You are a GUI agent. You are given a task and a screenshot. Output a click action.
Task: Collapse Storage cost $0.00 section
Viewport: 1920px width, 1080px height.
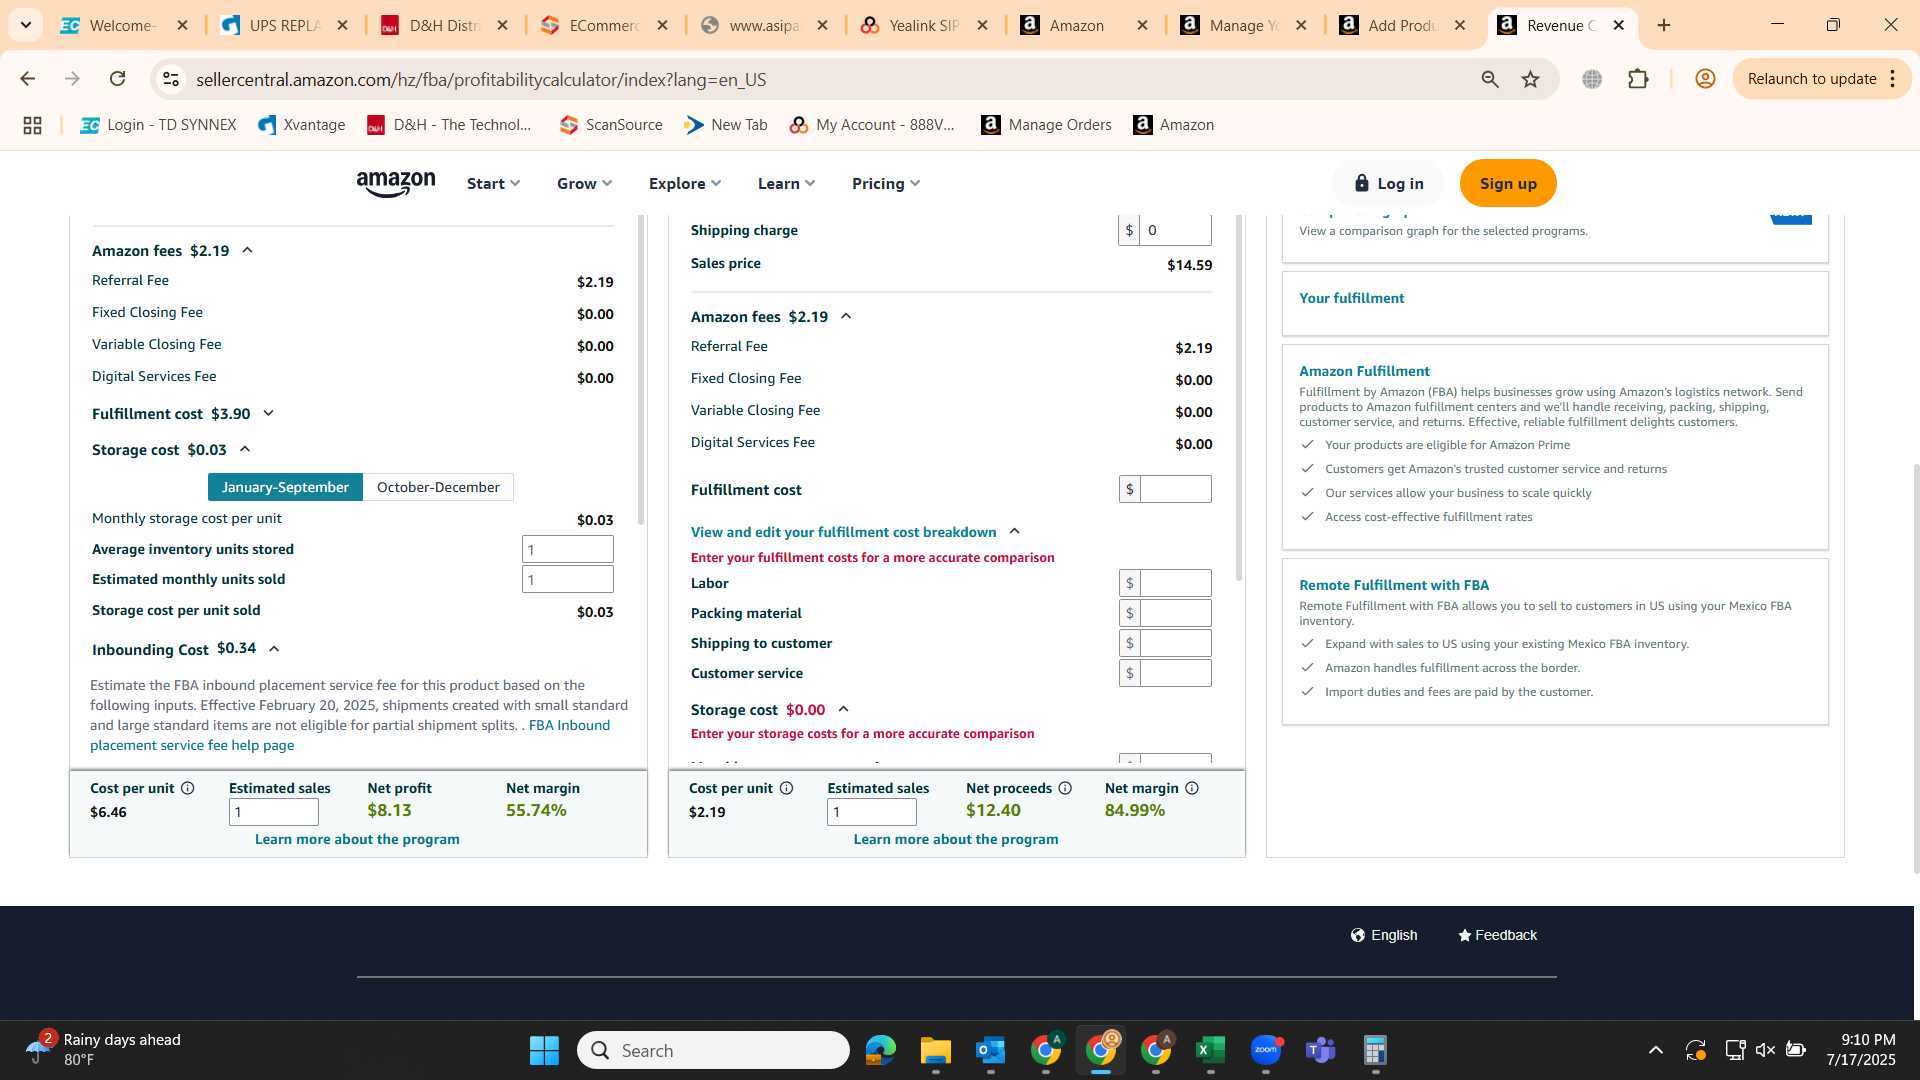(843, 709)
